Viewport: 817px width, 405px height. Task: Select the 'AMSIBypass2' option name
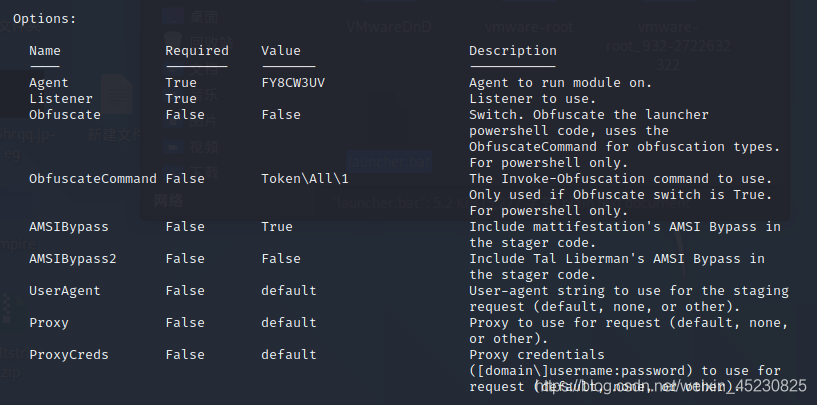tap(73, 259)
